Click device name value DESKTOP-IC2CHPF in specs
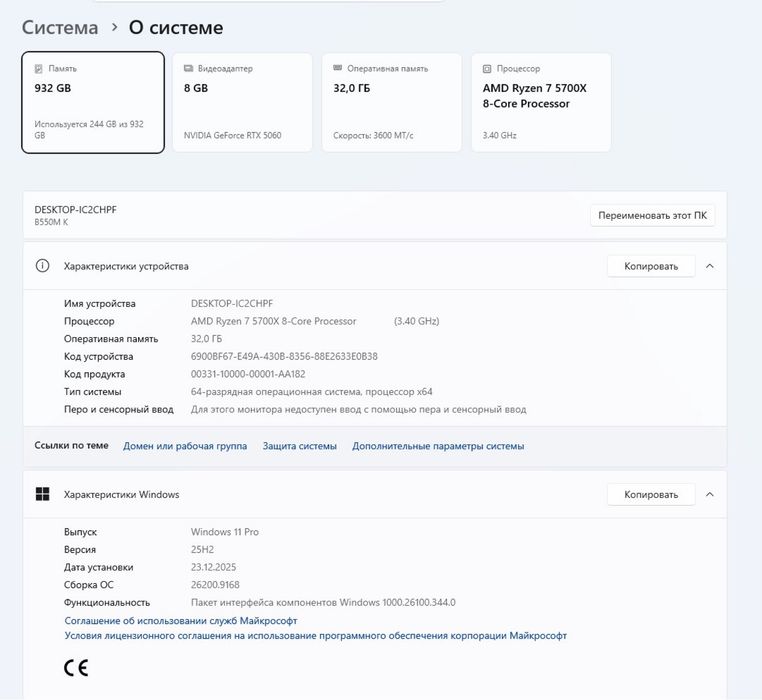This screenshot has height=700, width=762. point(232,303)
